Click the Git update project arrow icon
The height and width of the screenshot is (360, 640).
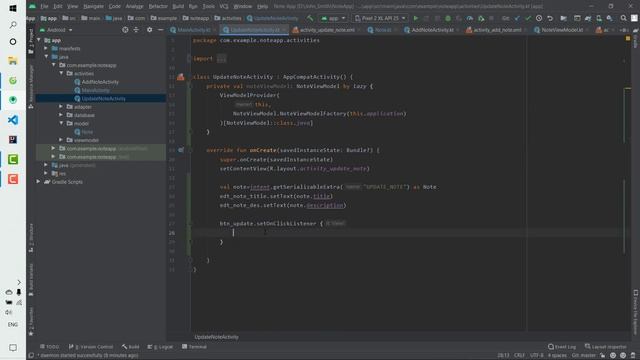tap(517, 18)
